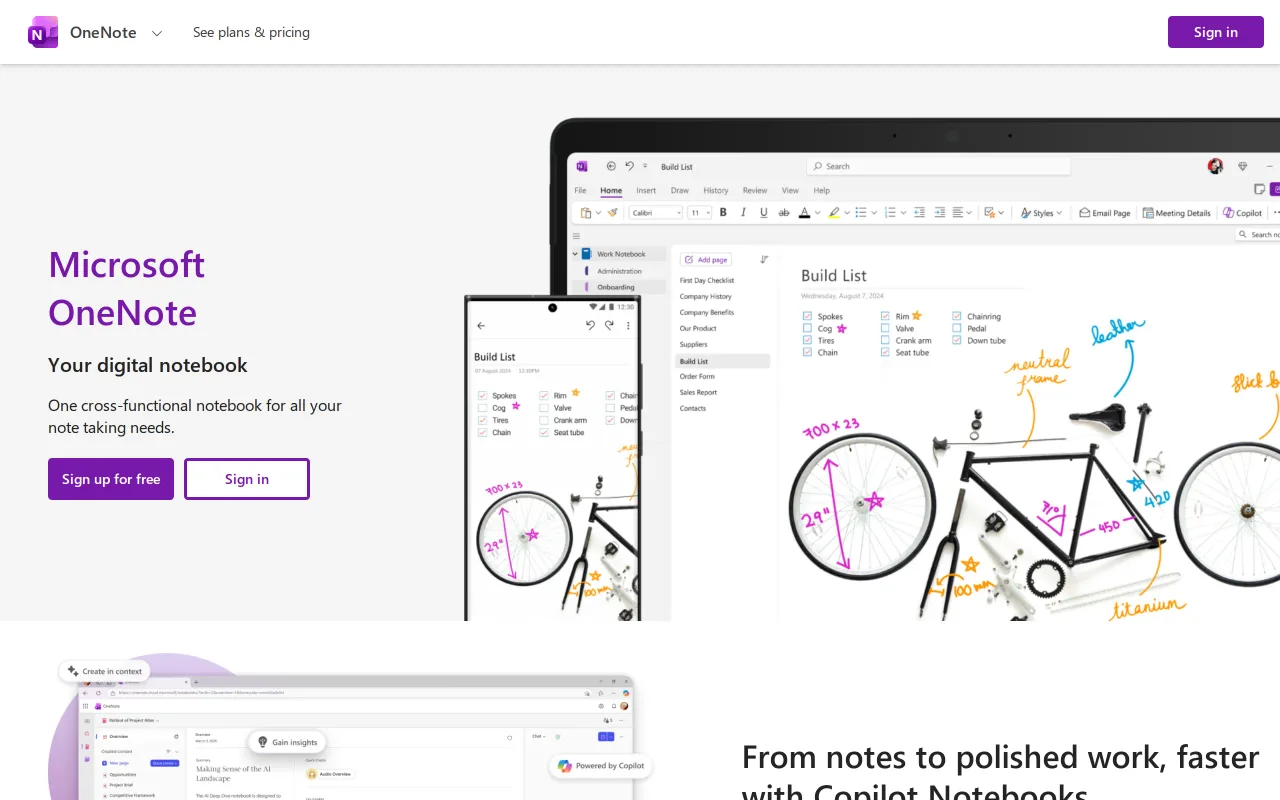1280x800 pixels.
Task: Open the See plans & pricing link
Action: [251, 32]
